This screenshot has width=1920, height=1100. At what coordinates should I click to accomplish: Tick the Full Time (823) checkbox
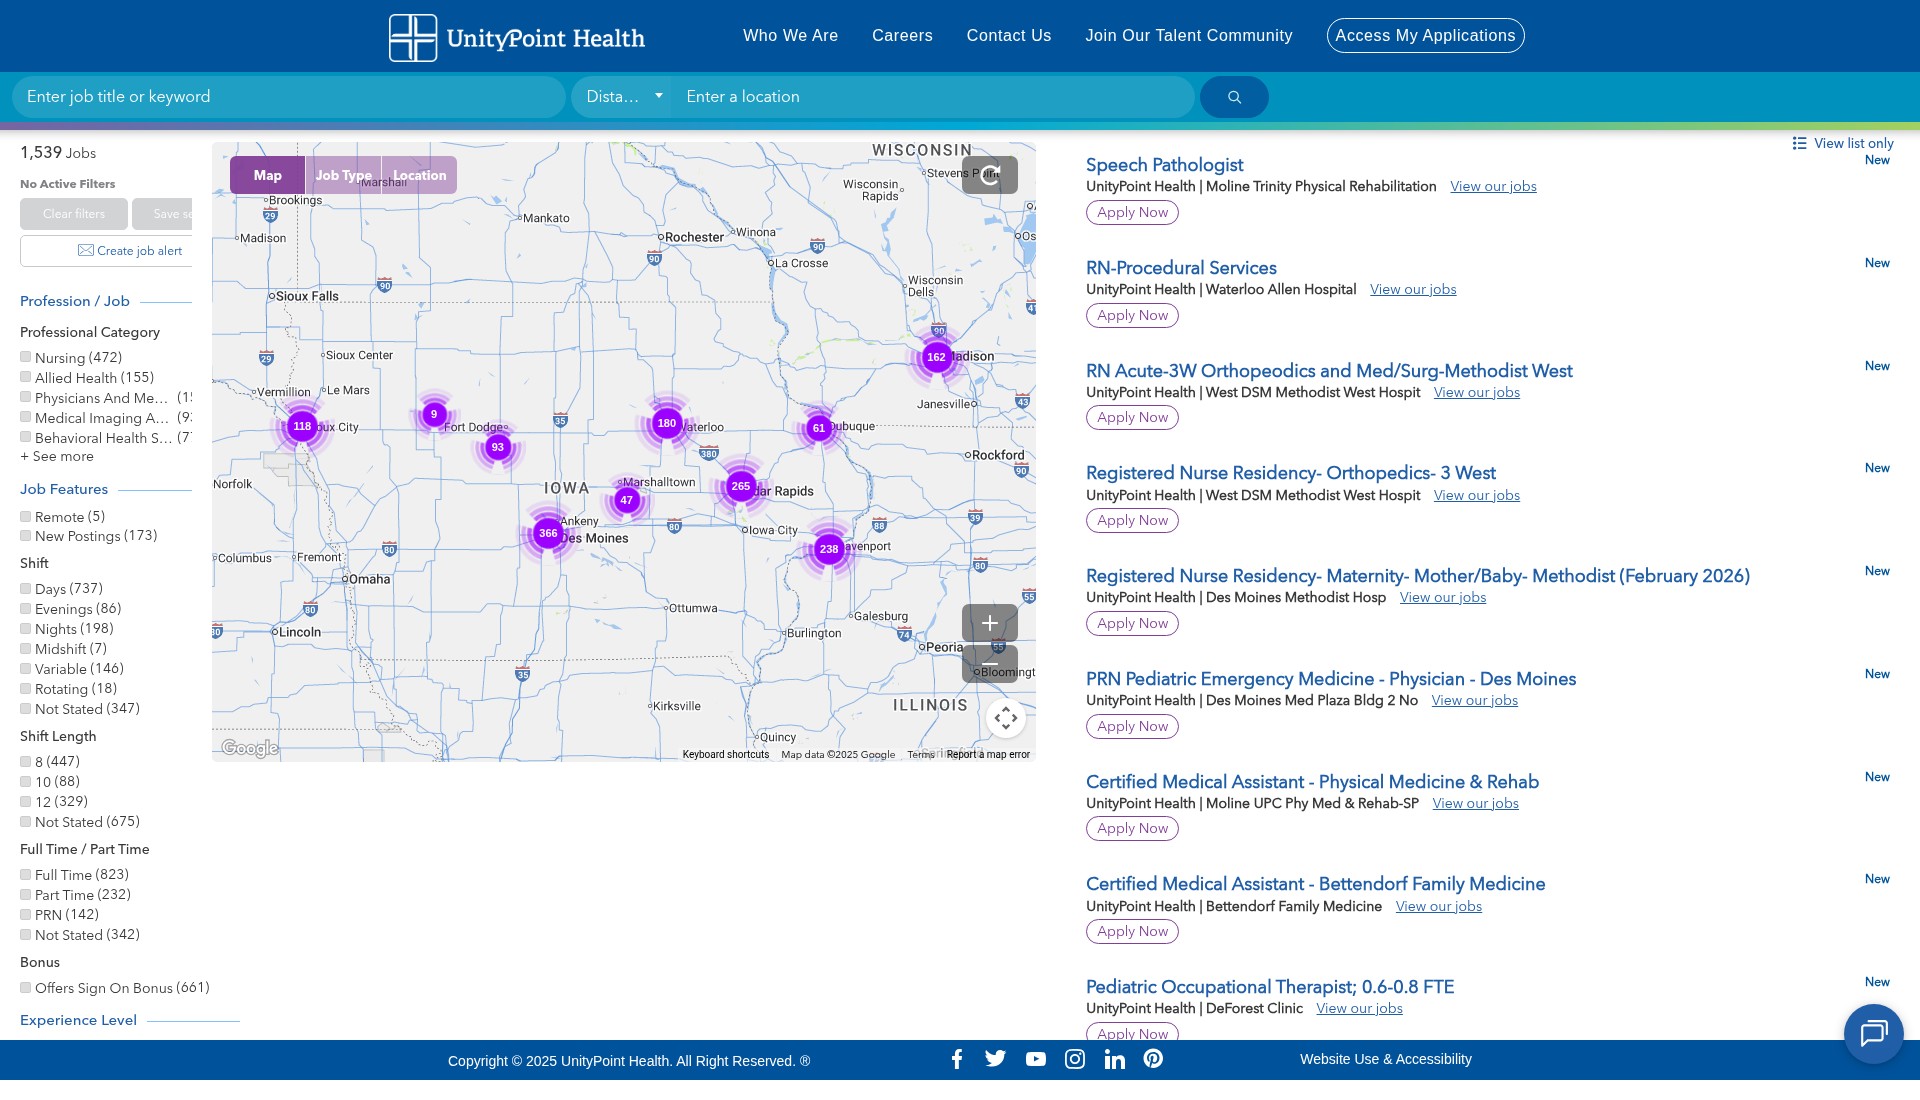(26, 875)
